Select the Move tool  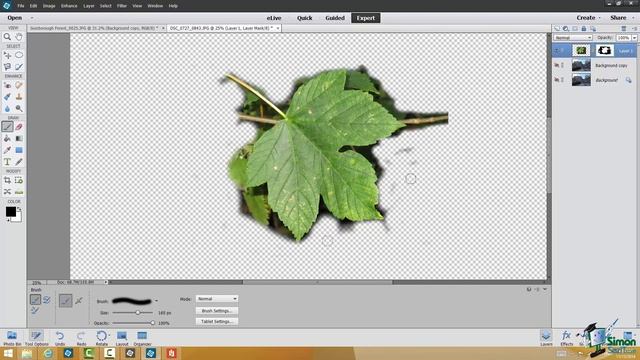(7, 55)
